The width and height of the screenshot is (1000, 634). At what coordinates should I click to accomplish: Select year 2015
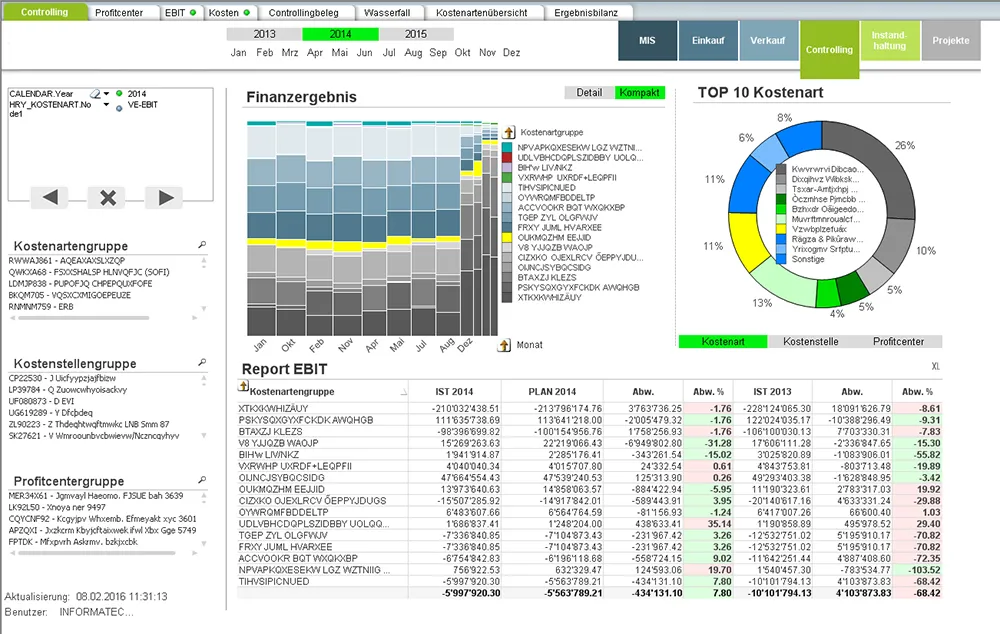click(415, 34)
